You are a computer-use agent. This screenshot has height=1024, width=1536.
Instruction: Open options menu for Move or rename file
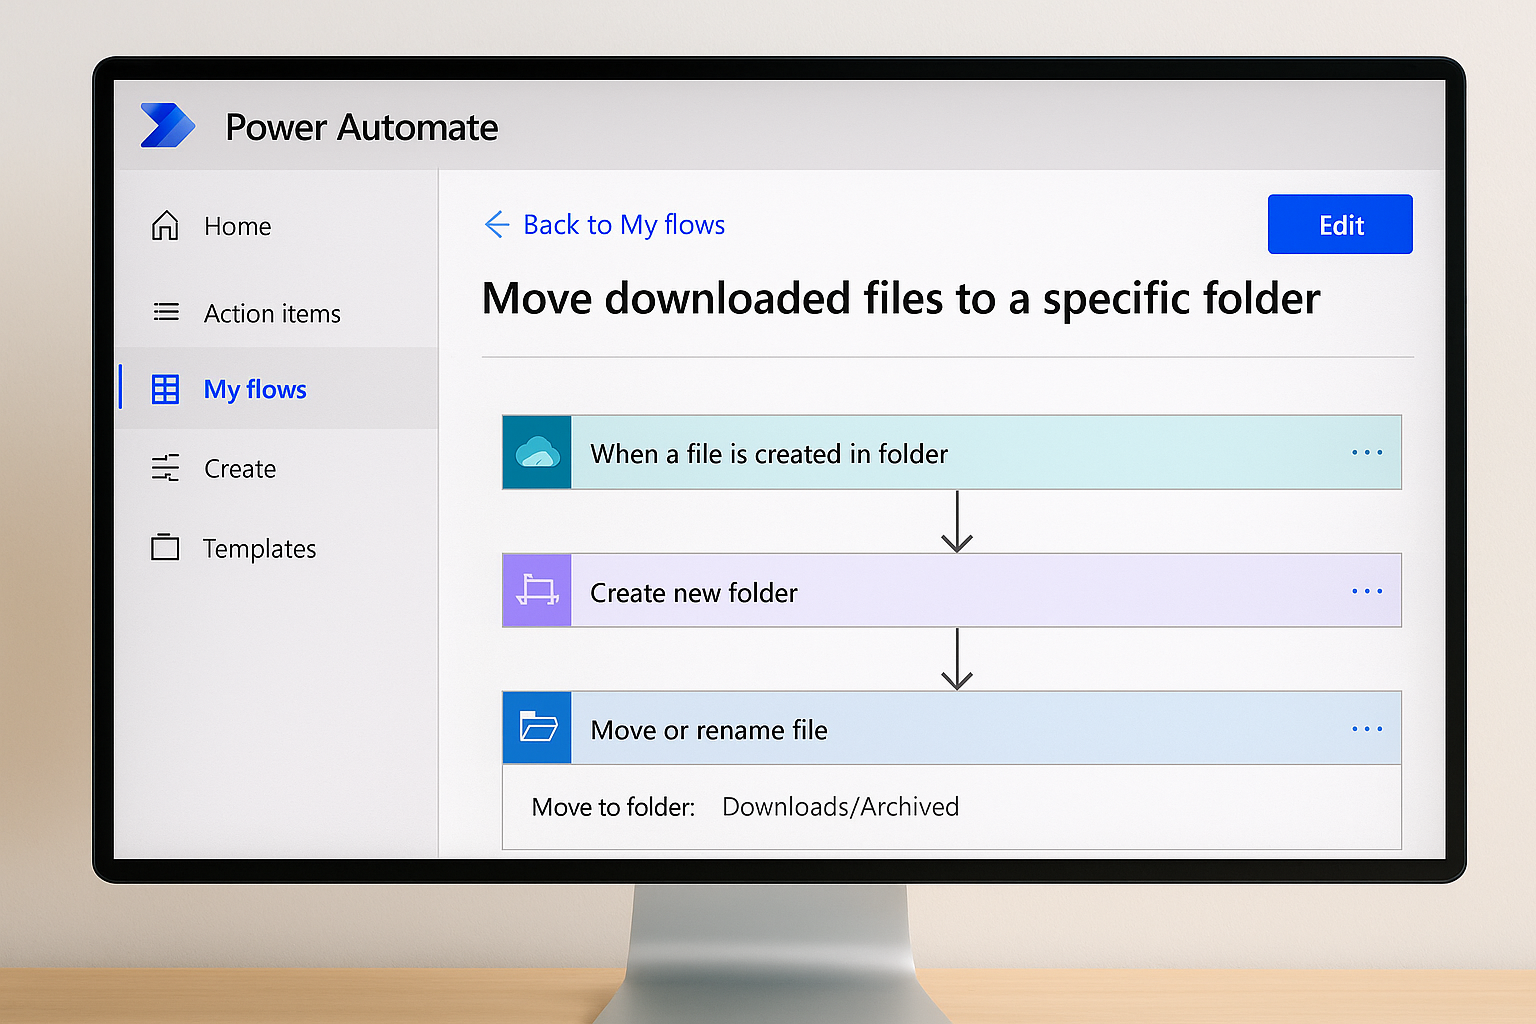(x=1367, y=729)
